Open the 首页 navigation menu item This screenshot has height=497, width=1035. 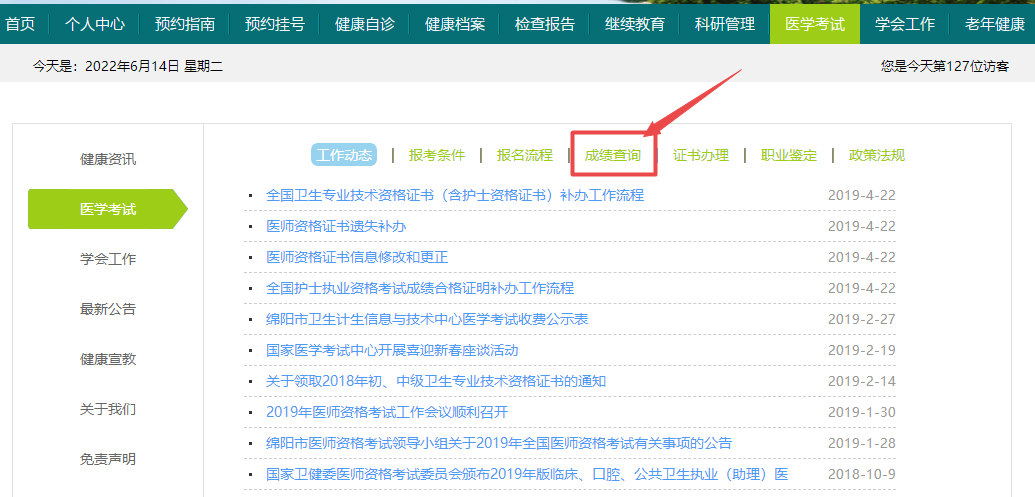coord(20,24)
